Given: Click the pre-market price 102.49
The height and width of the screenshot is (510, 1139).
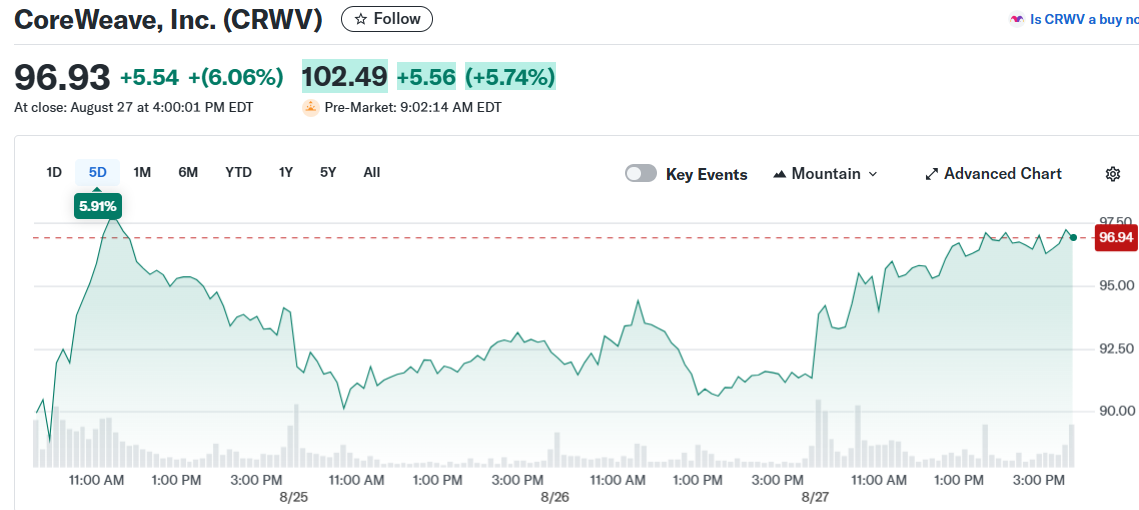Looking at the screenshot, I should coord(344,76).
